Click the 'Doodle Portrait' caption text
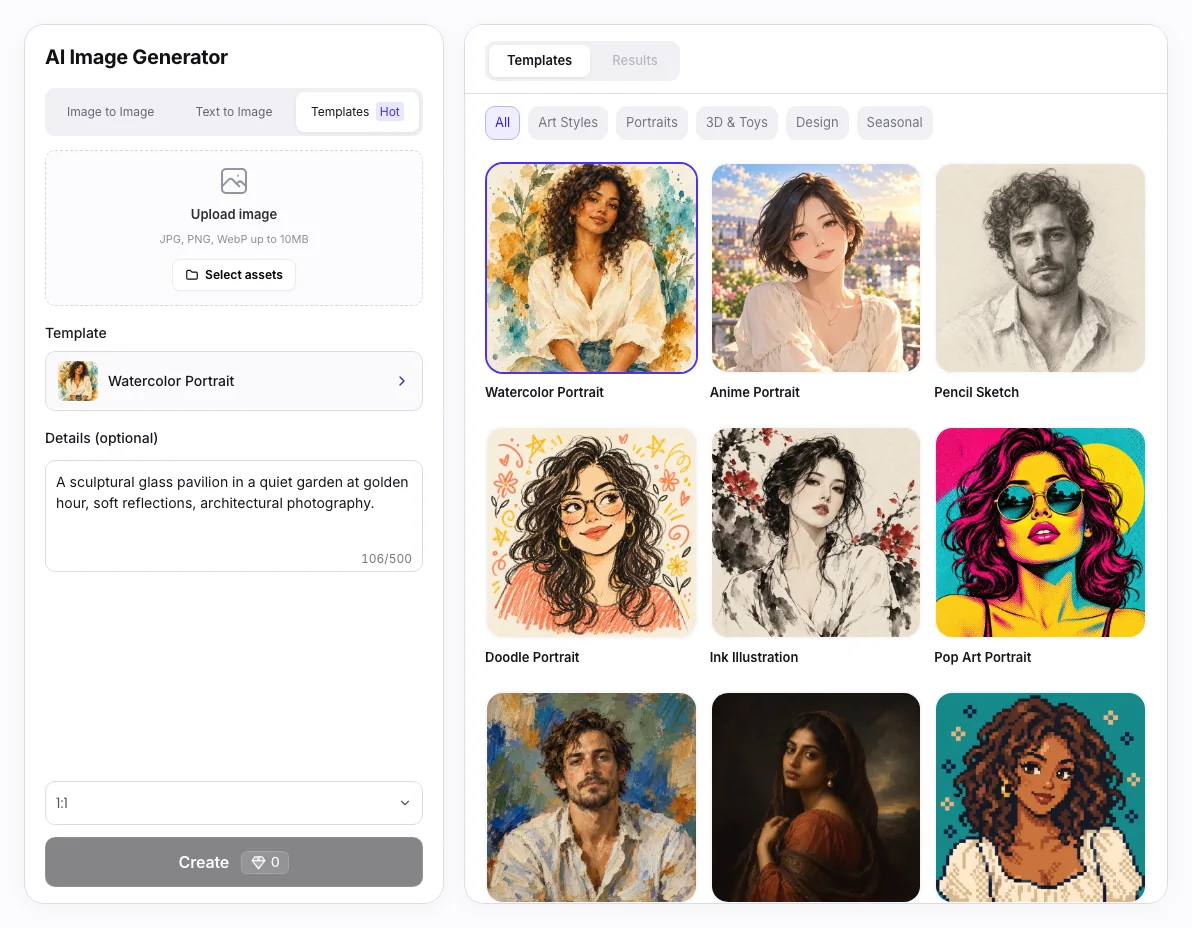This screenshot has height=928, width=1192. tap(532, 657)
